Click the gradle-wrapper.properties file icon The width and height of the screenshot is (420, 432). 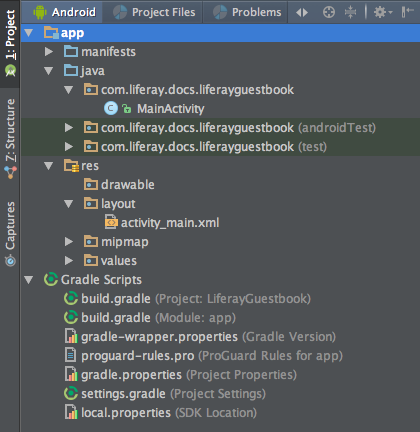(71, 336)
